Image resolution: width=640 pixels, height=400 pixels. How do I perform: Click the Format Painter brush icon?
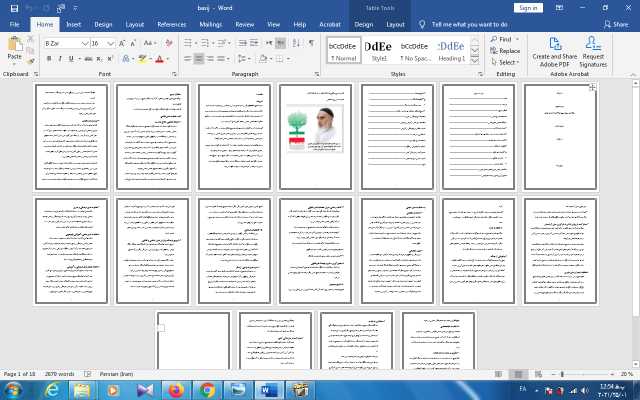pyautogui.click(x=32, y=61)
